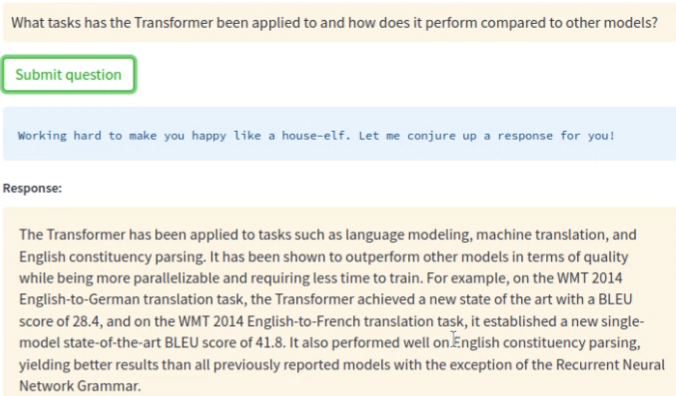676x396 pixels.
Task: Click 'Network Grammar.' at response end
Action: pos(80,386)
